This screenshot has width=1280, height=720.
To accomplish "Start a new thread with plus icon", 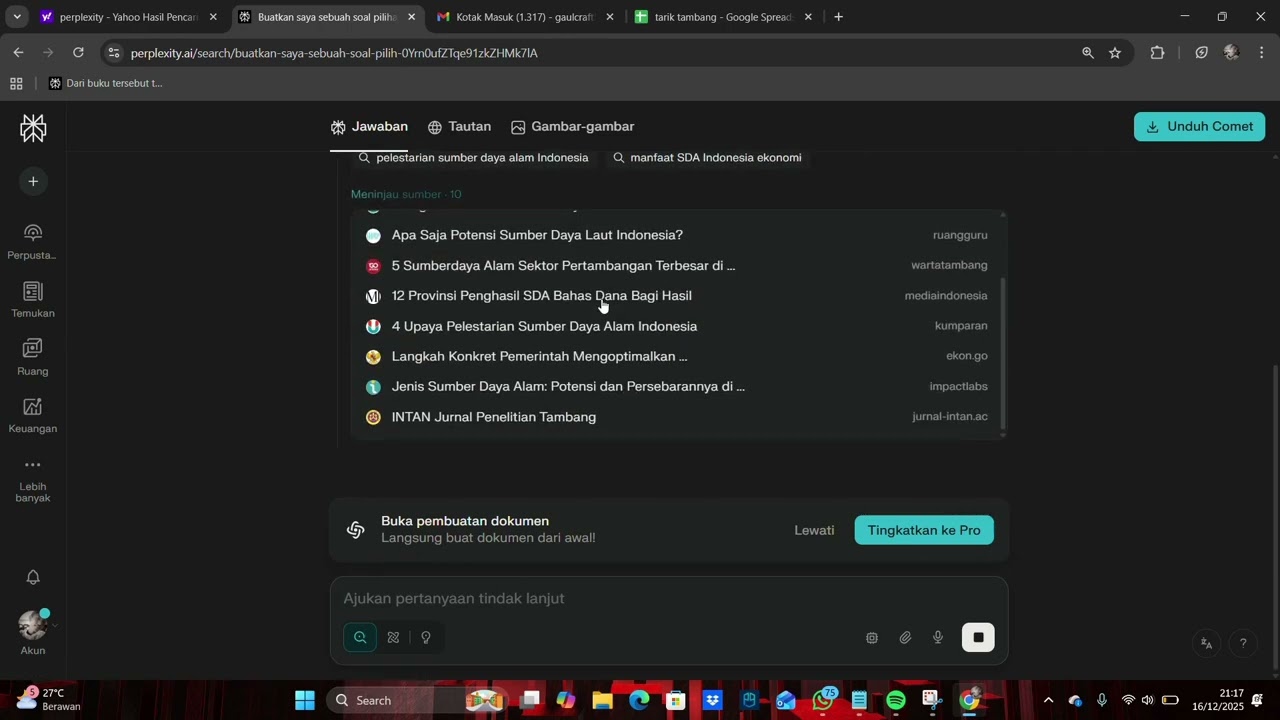I will [33, 181].
